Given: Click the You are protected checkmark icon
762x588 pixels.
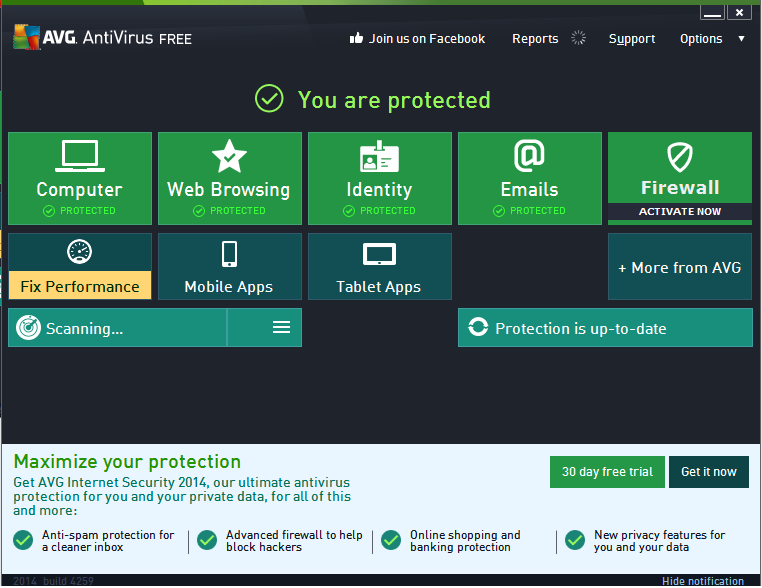Looking at the screenshot, I should click(269, 99).
